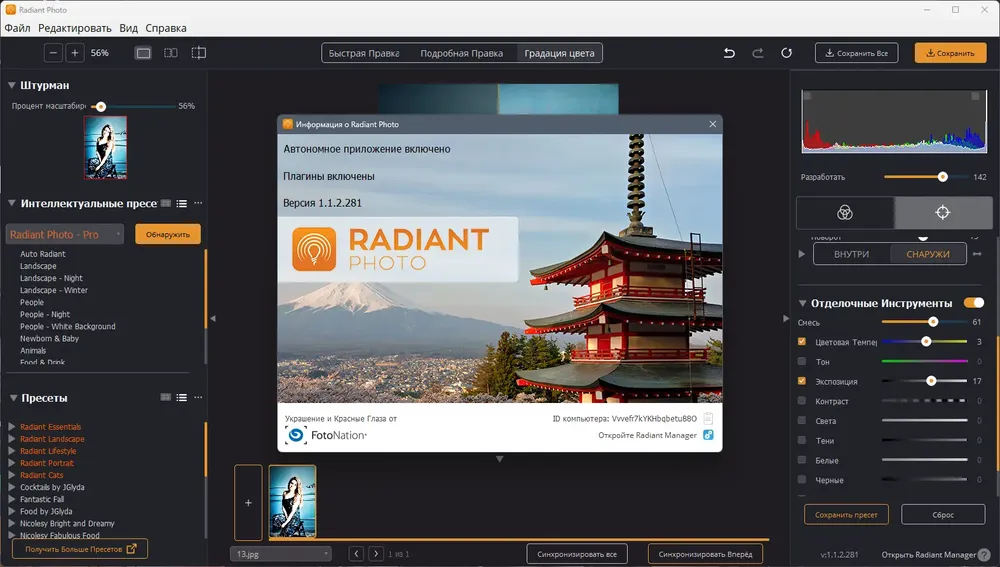Select the single-image view icon
The height and width of the screenshot is (567, 1000).
point(143,53)
